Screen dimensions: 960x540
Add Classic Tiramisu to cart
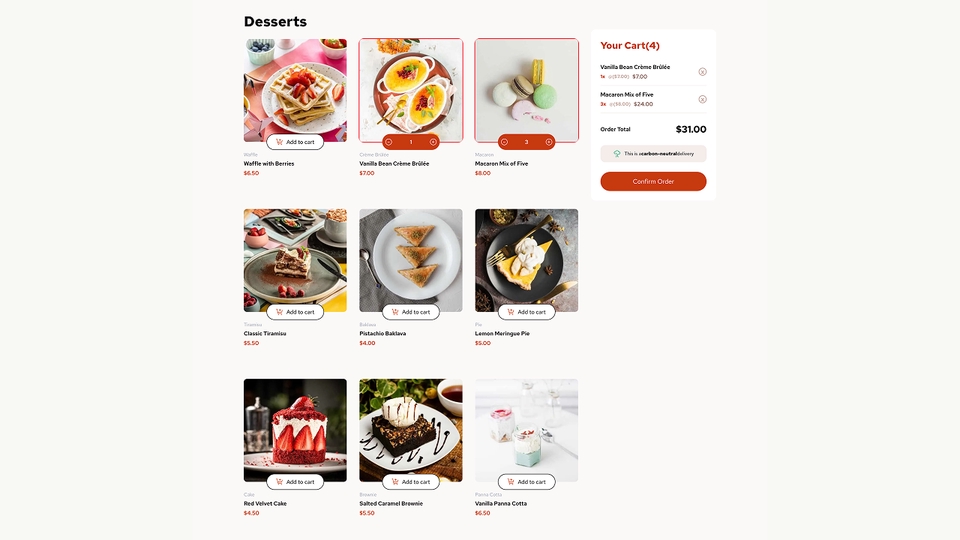point(295,312)
